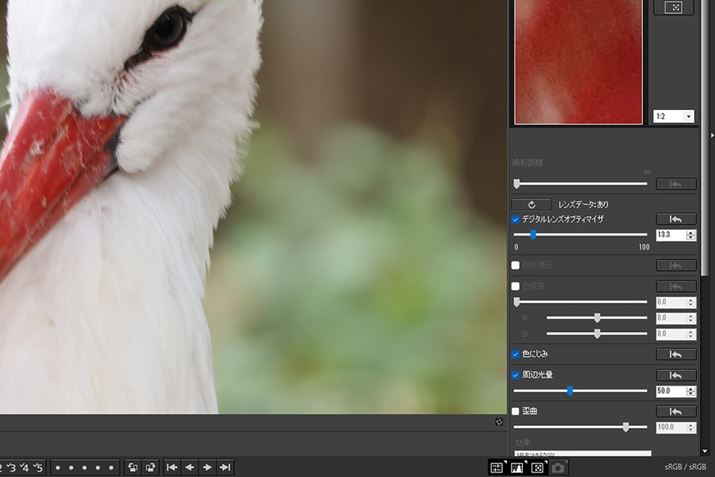Click the red magnified preview thumbnail

pyautogui.click(x=578, y=62)
